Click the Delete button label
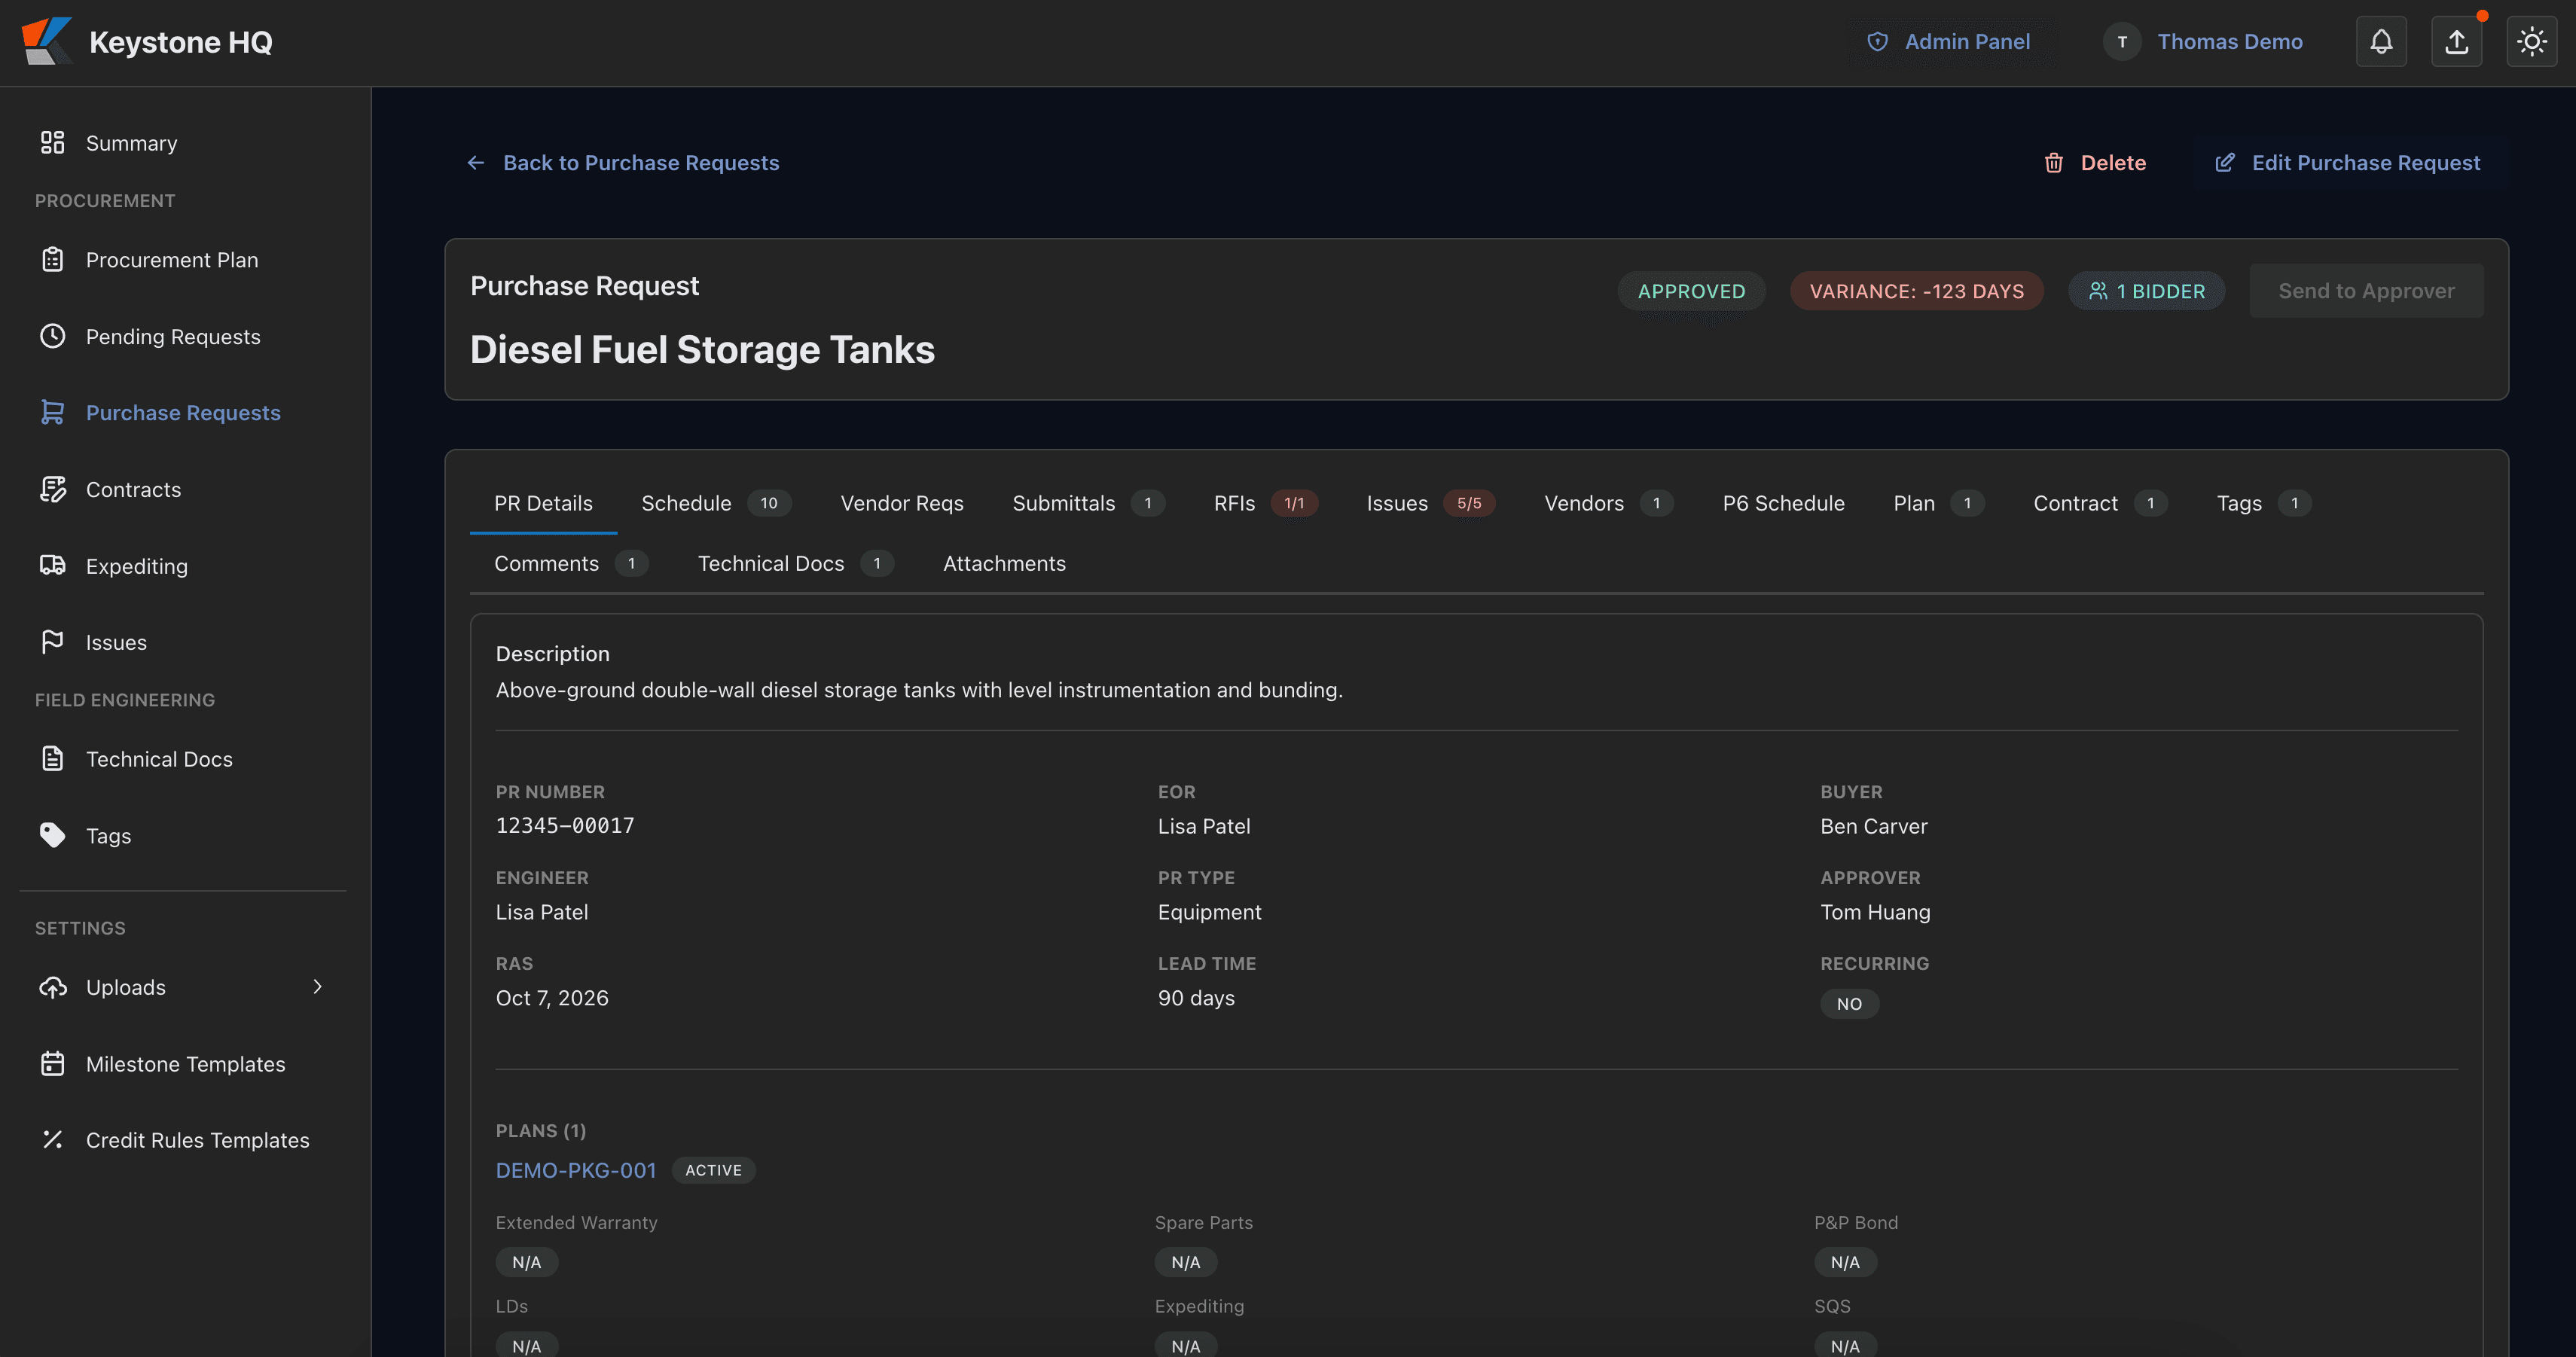The image size is (2576, 1357). [2112, 163]
